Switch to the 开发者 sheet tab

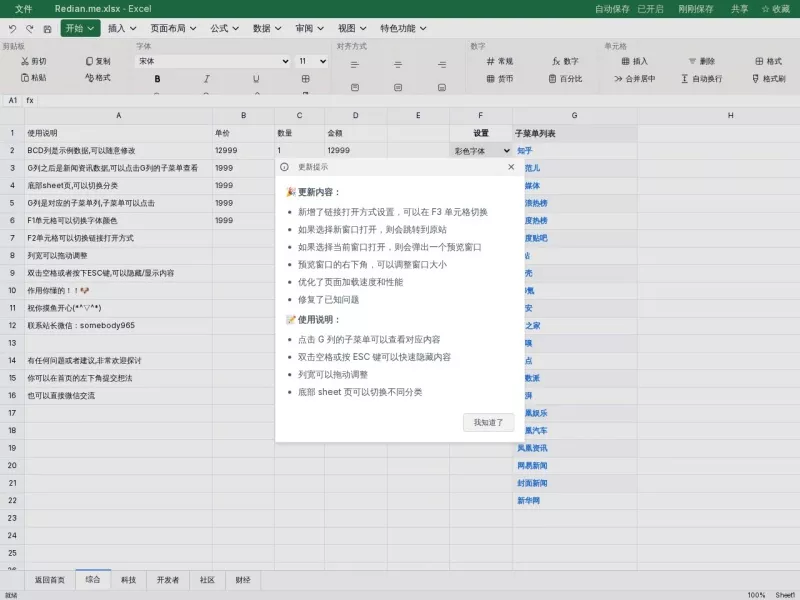(x=168, y=580)
